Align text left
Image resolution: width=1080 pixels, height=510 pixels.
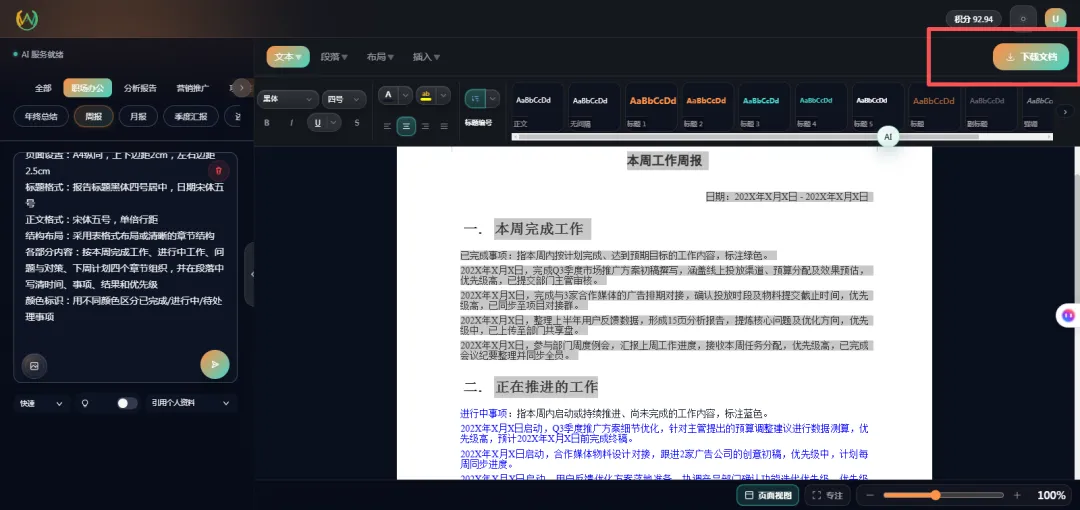[x=387, y=126]
